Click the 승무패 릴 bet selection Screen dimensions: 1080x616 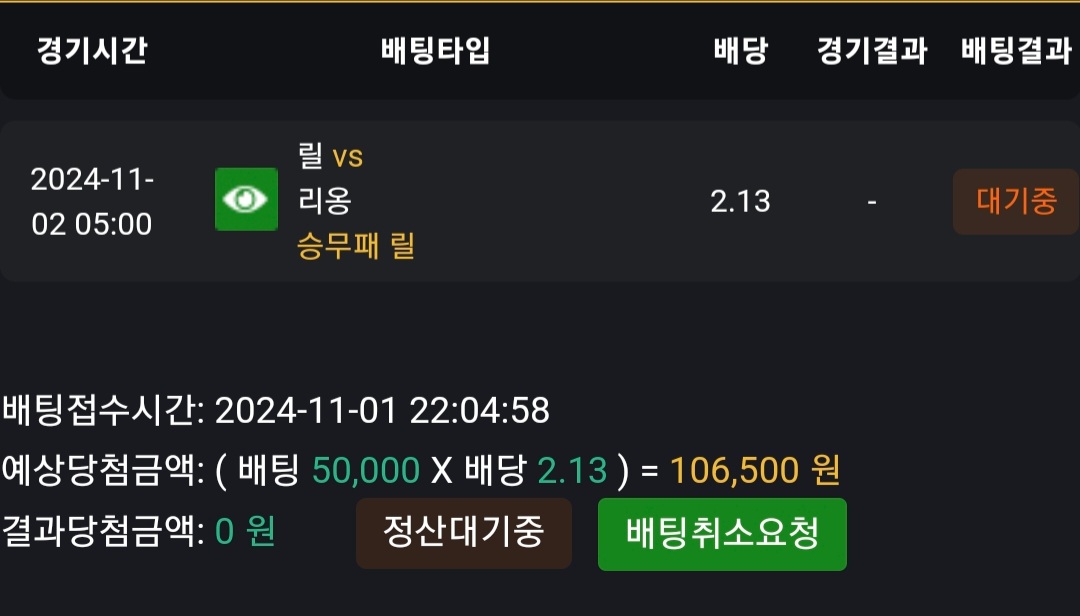click(x=356, y=245)
